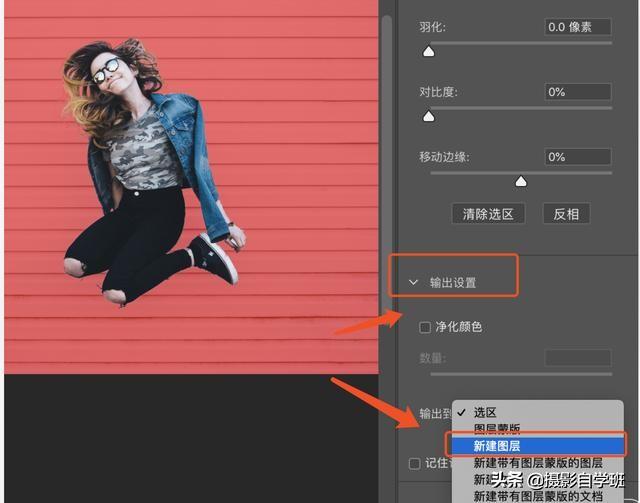
Task: Enable the 净化颜色 checkbox
Action: (425, 327)
